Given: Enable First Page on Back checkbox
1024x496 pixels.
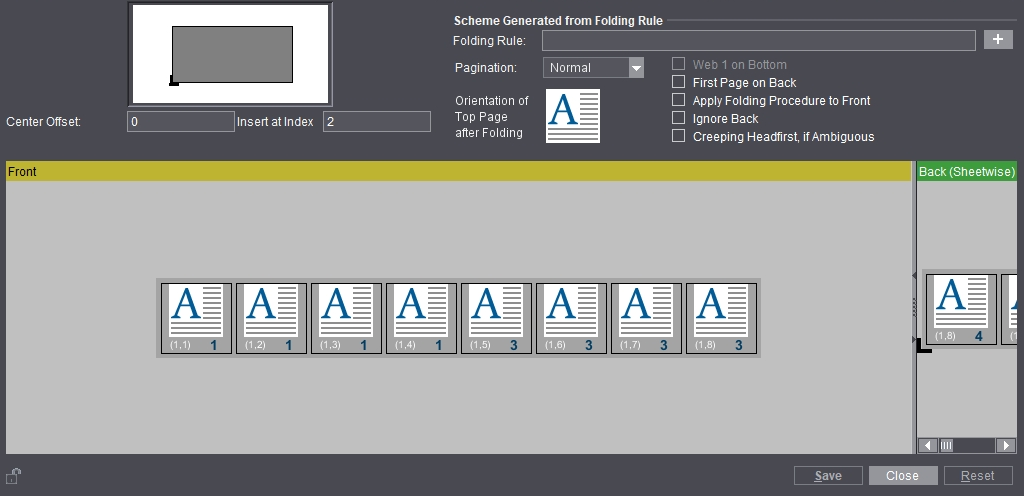Looking at the screenshot, I should point(679,83).
